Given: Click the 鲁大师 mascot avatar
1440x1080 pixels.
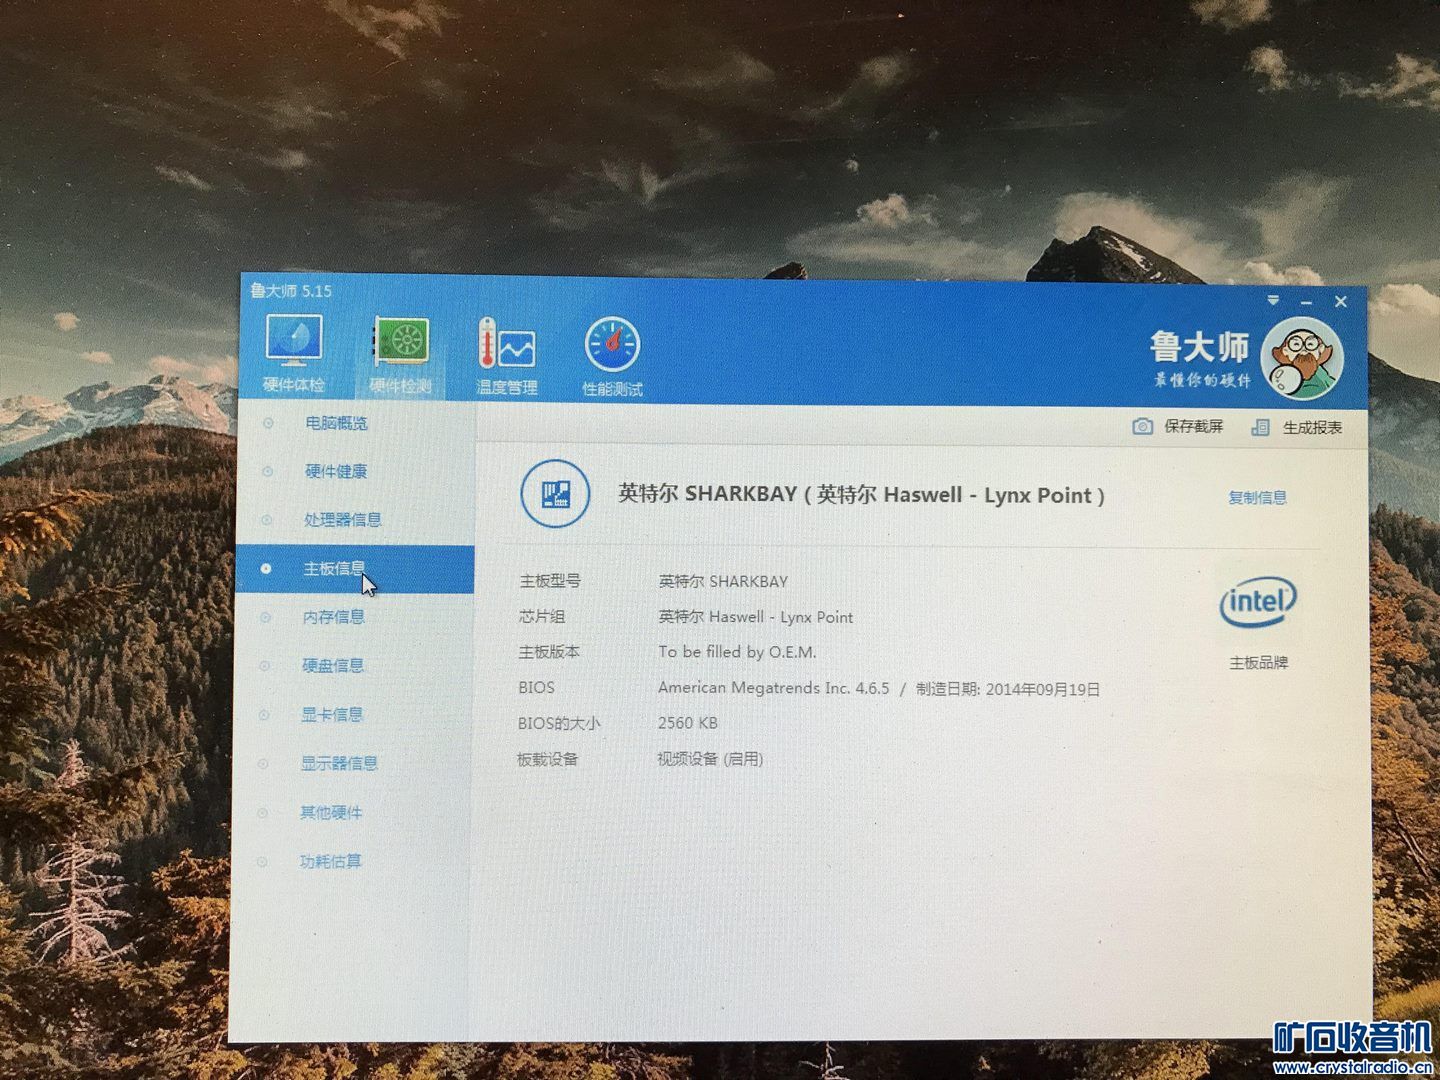Looking at the screenshot, I should (1302, 359).
